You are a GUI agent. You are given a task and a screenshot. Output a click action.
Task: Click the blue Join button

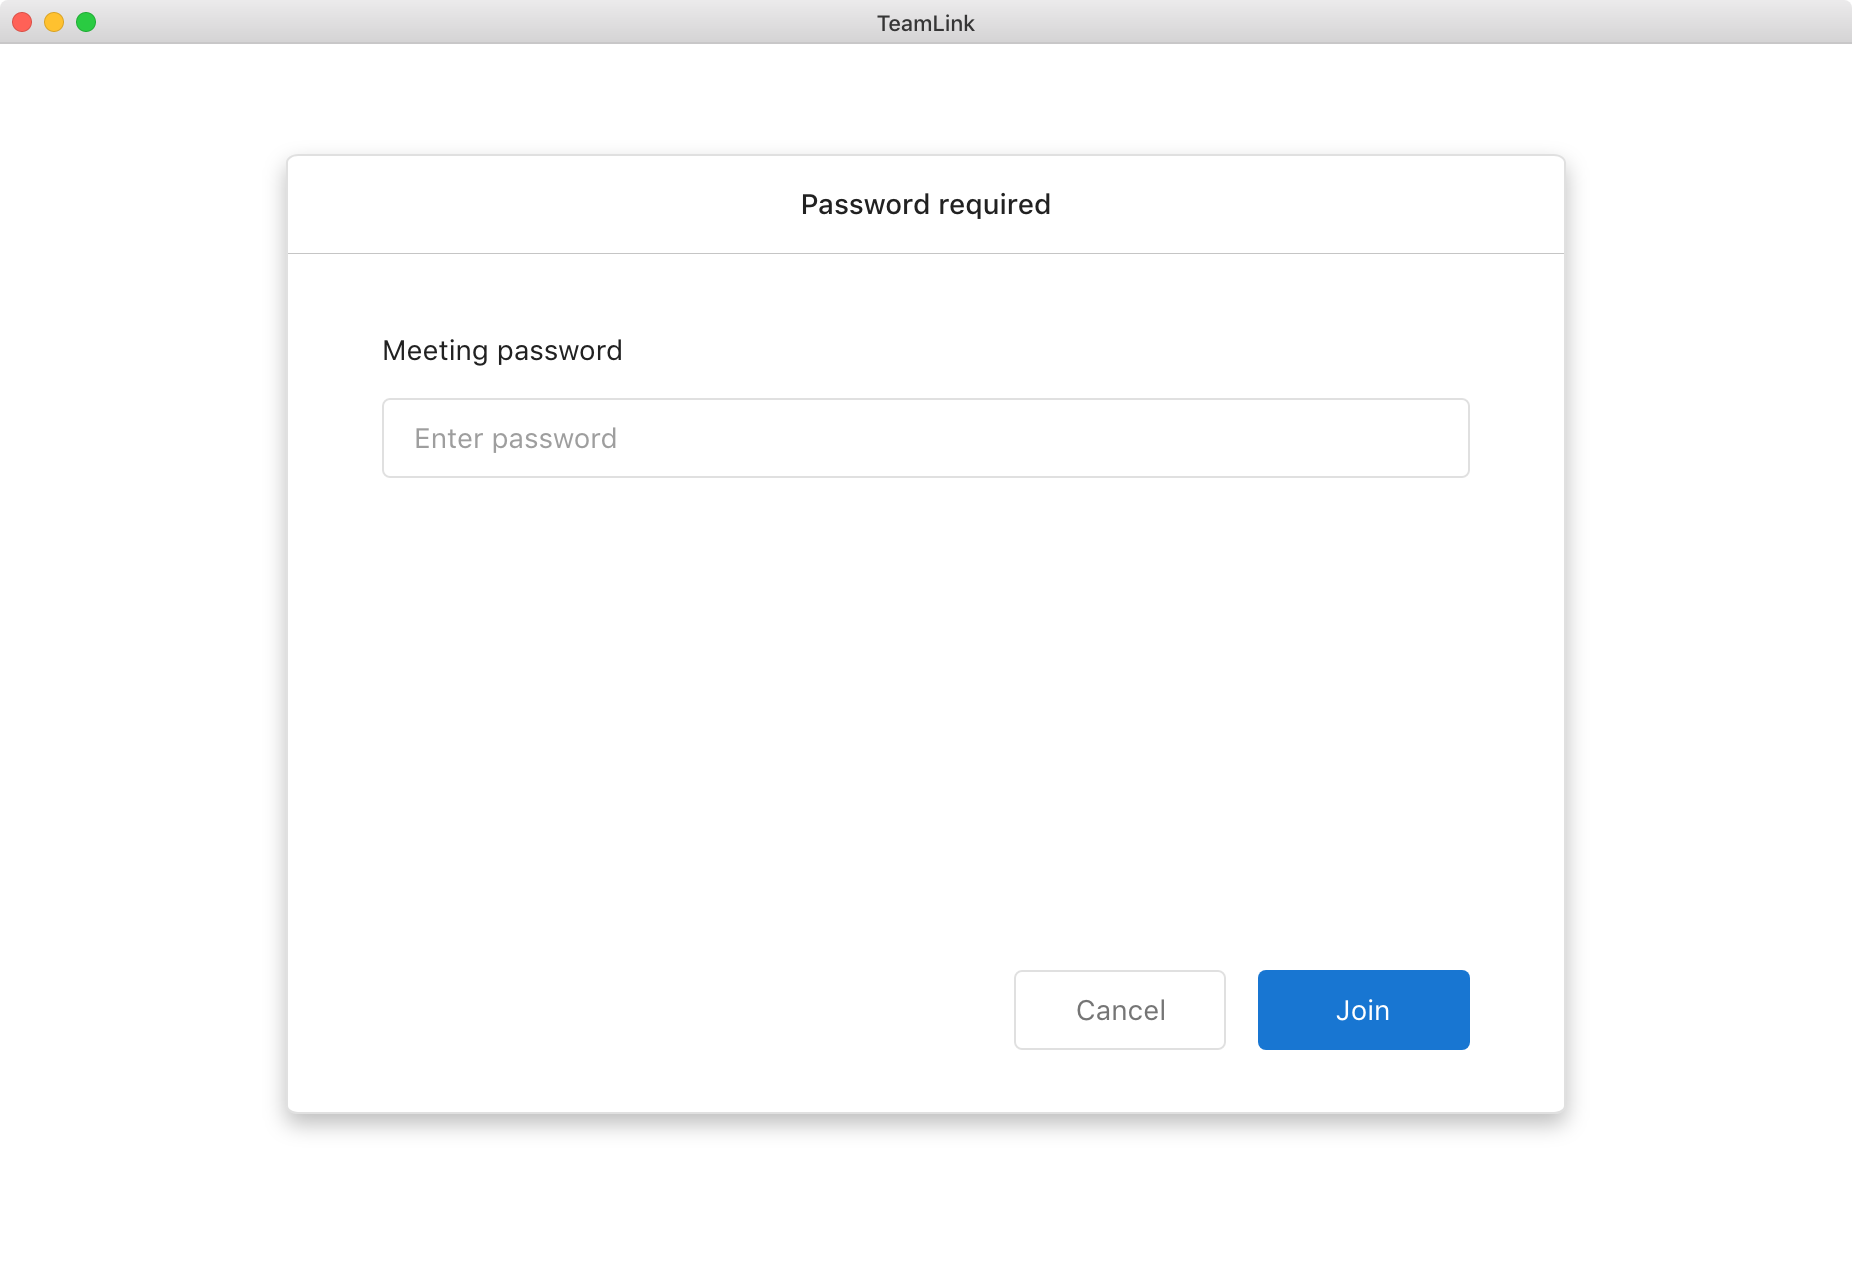pos(1363,1010)
